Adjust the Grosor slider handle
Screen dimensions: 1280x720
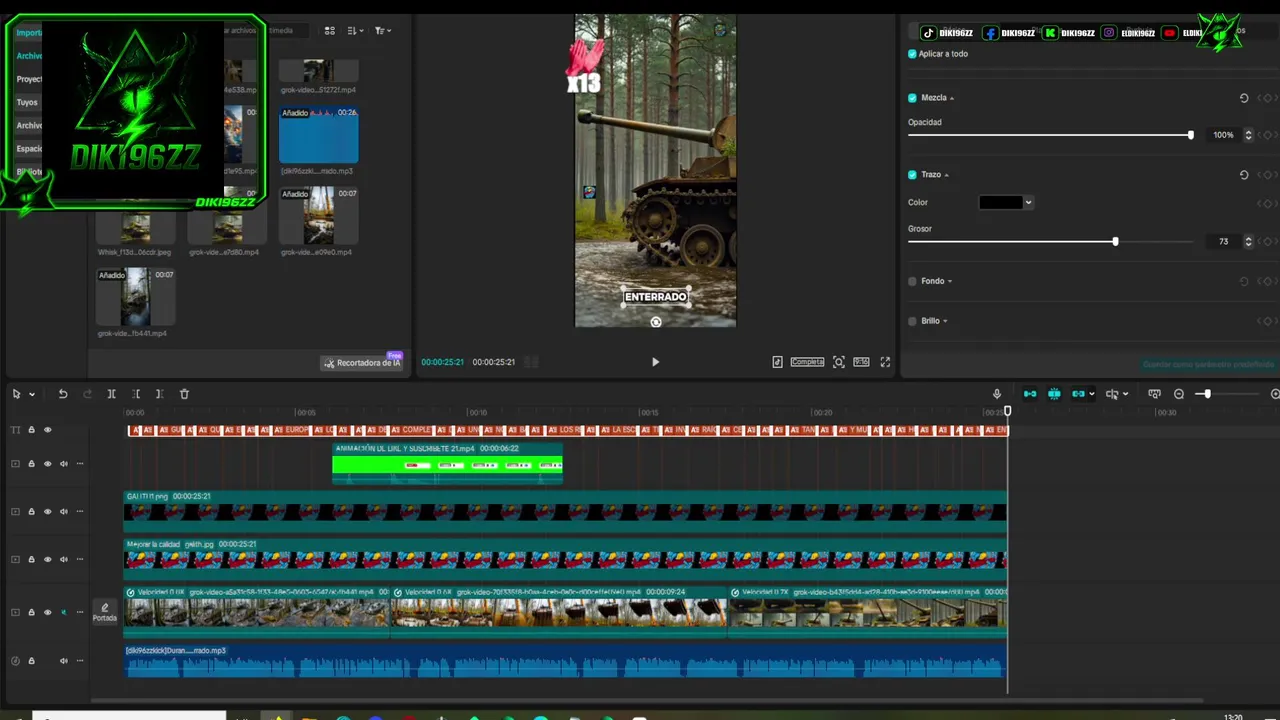[x=1115, y=242]
